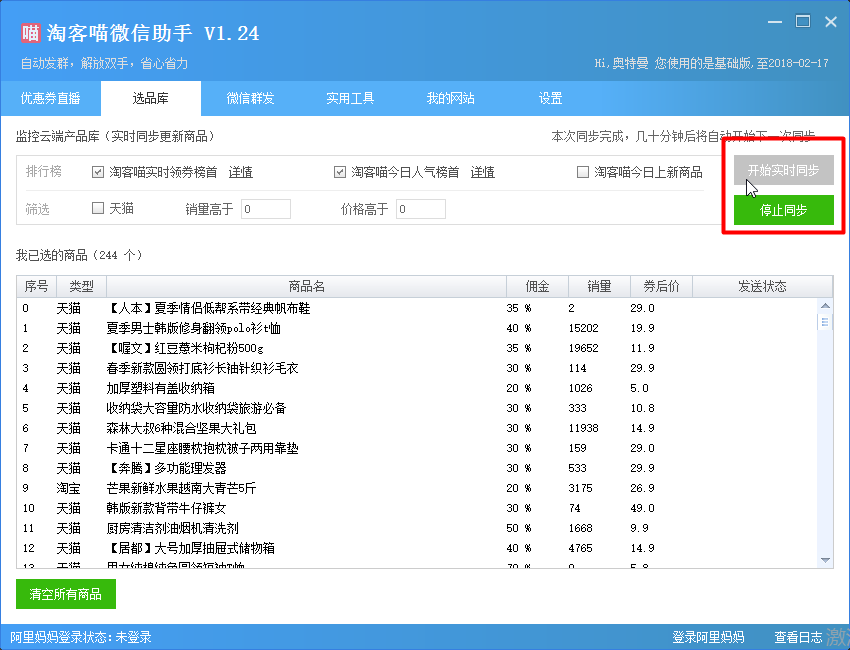Select row 卡通十二星座腰枕抱枕被子两用靠垫

417,448
